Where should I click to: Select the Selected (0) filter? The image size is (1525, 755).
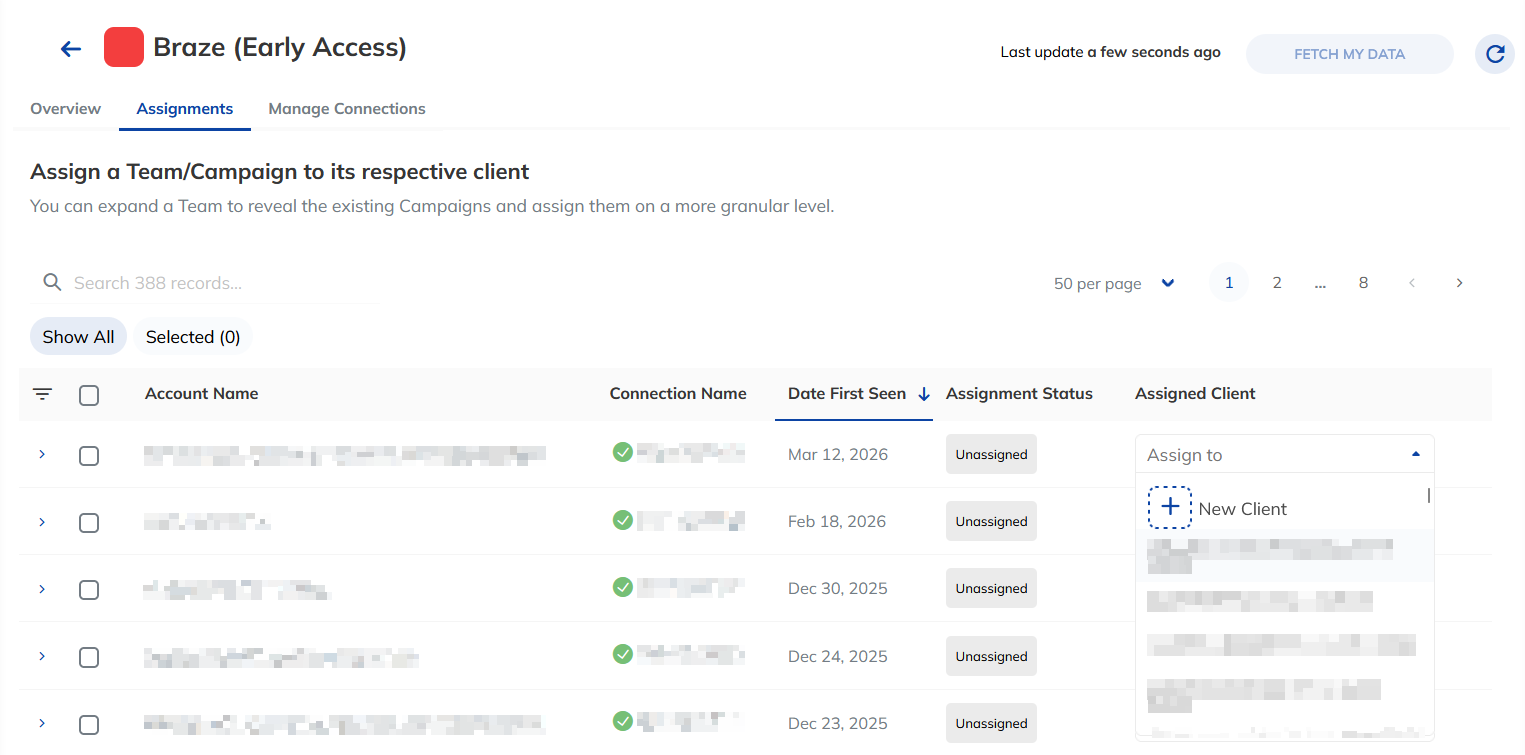click(193, 337)
